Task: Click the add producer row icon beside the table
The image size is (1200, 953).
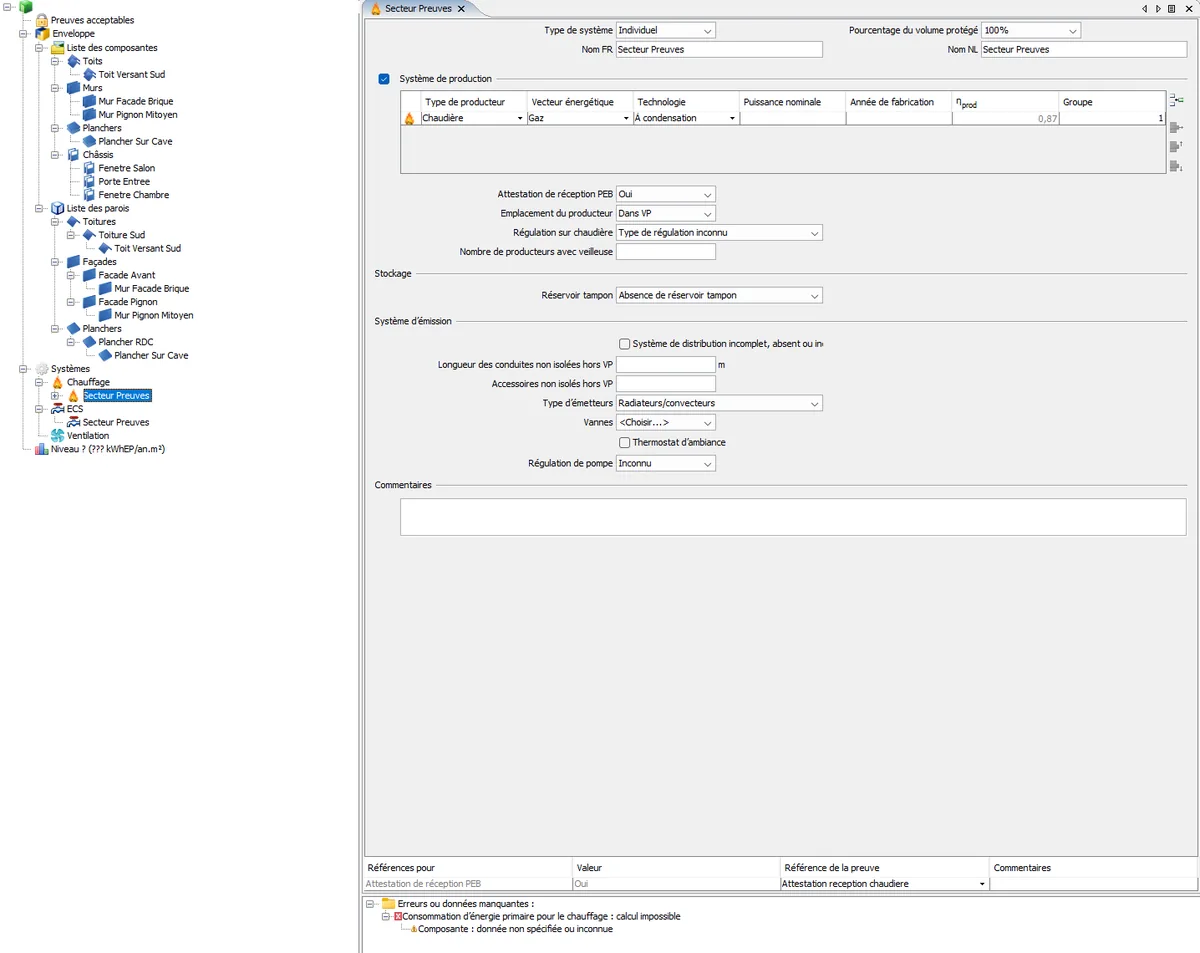Action: tap(1176, 100)
